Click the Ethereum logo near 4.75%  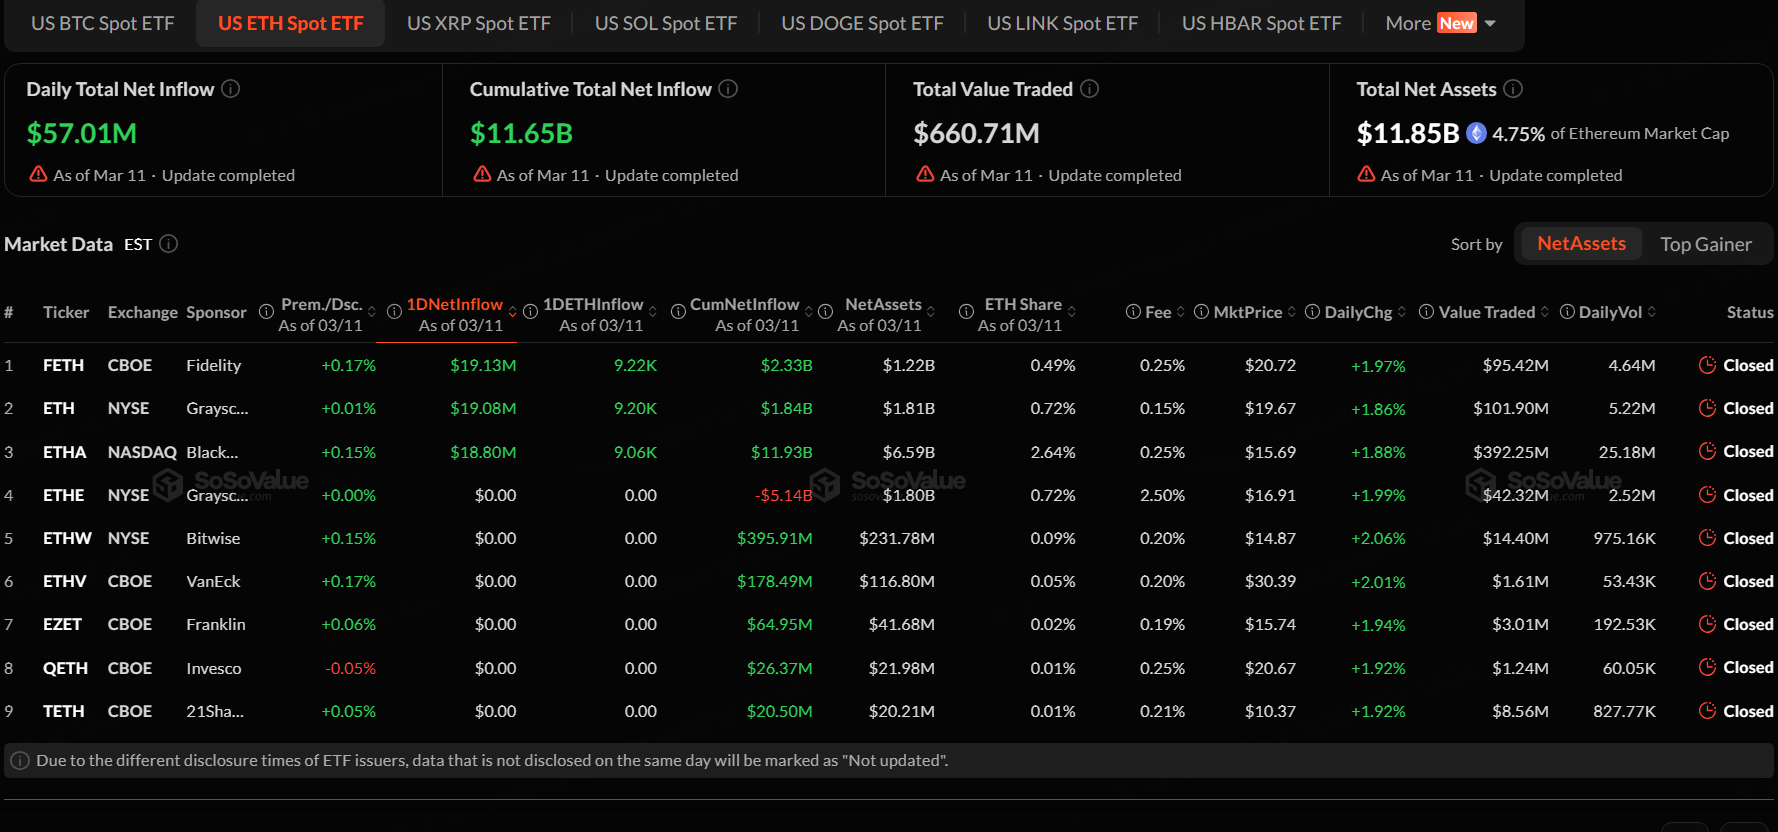point(1476,133)
